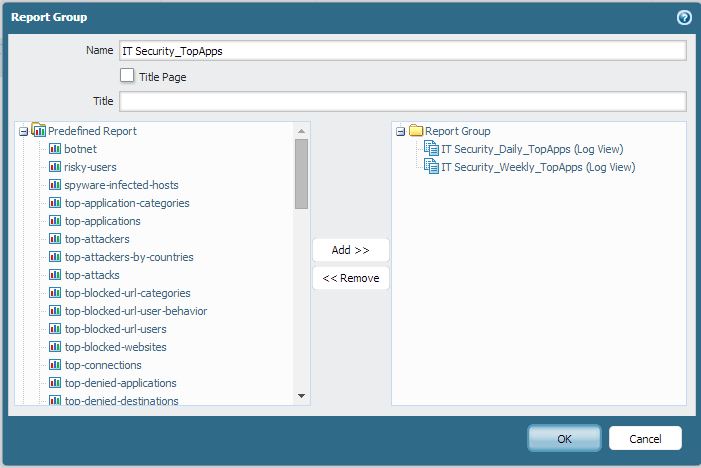
Task: Click the top-blocked-url-users chart icon
Action: [55, 329]
